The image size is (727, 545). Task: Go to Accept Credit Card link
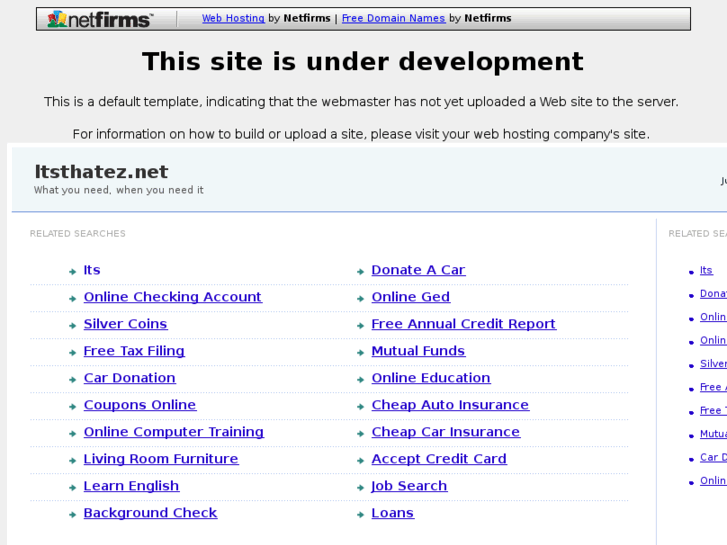439,459
